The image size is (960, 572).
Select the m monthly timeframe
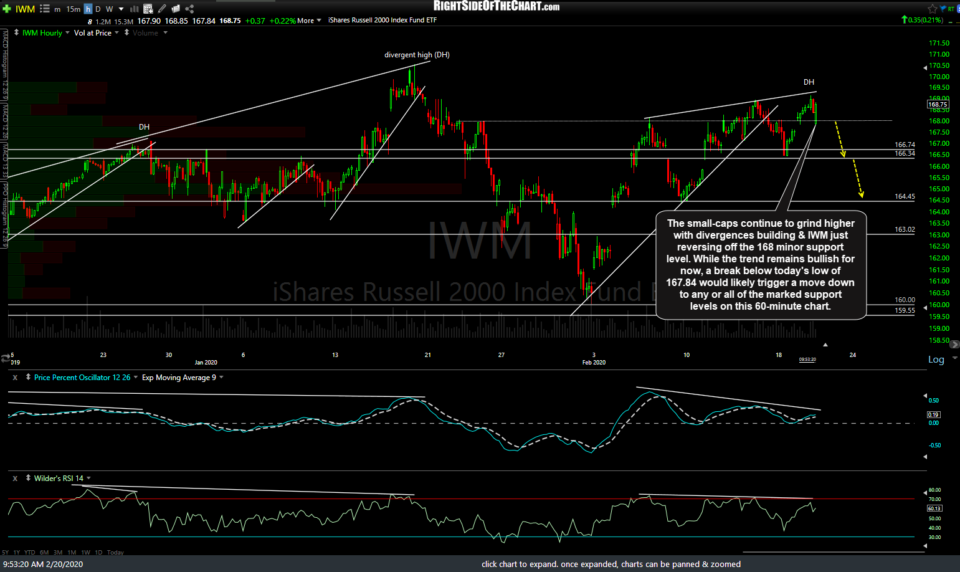click(x=57, y=9)
